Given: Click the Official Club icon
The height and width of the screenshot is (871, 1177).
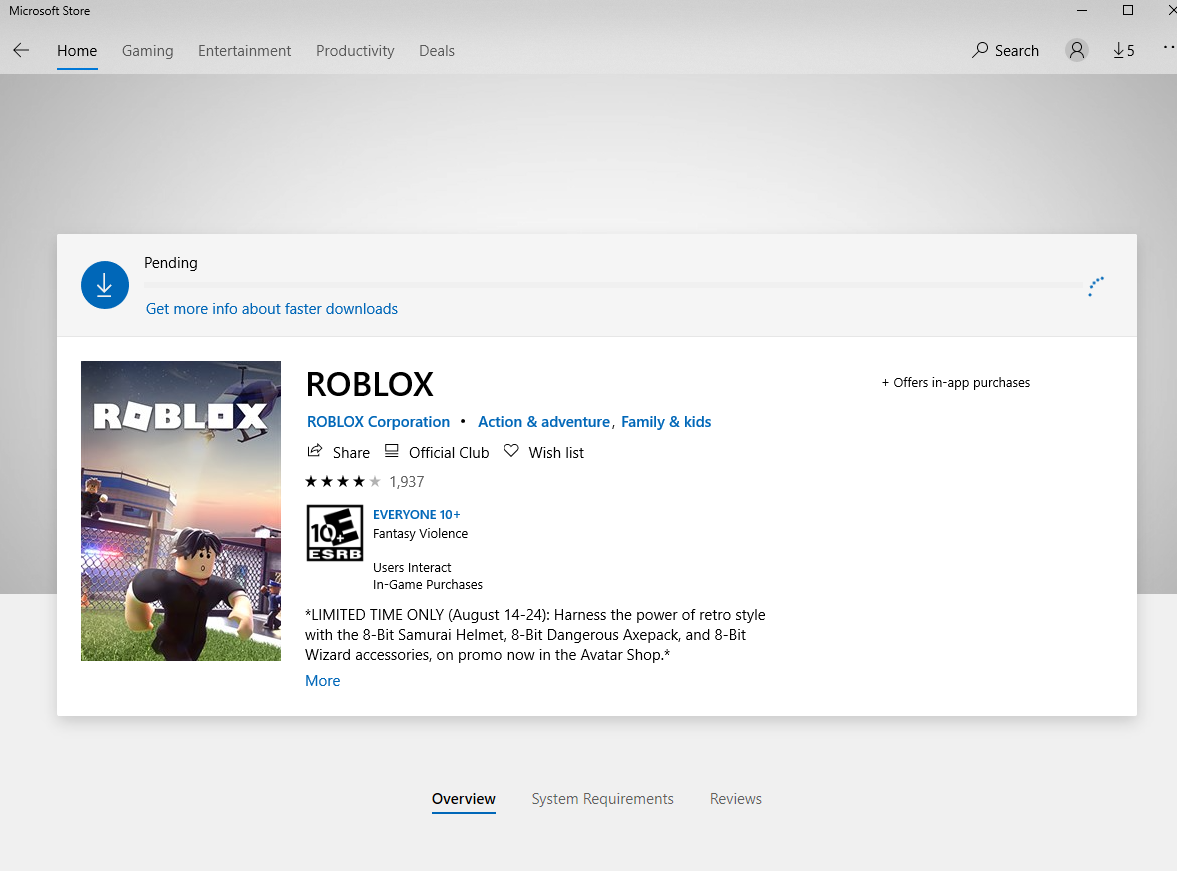Looking at the screenshot, I should pyautogui.click(x=391, y=451).
